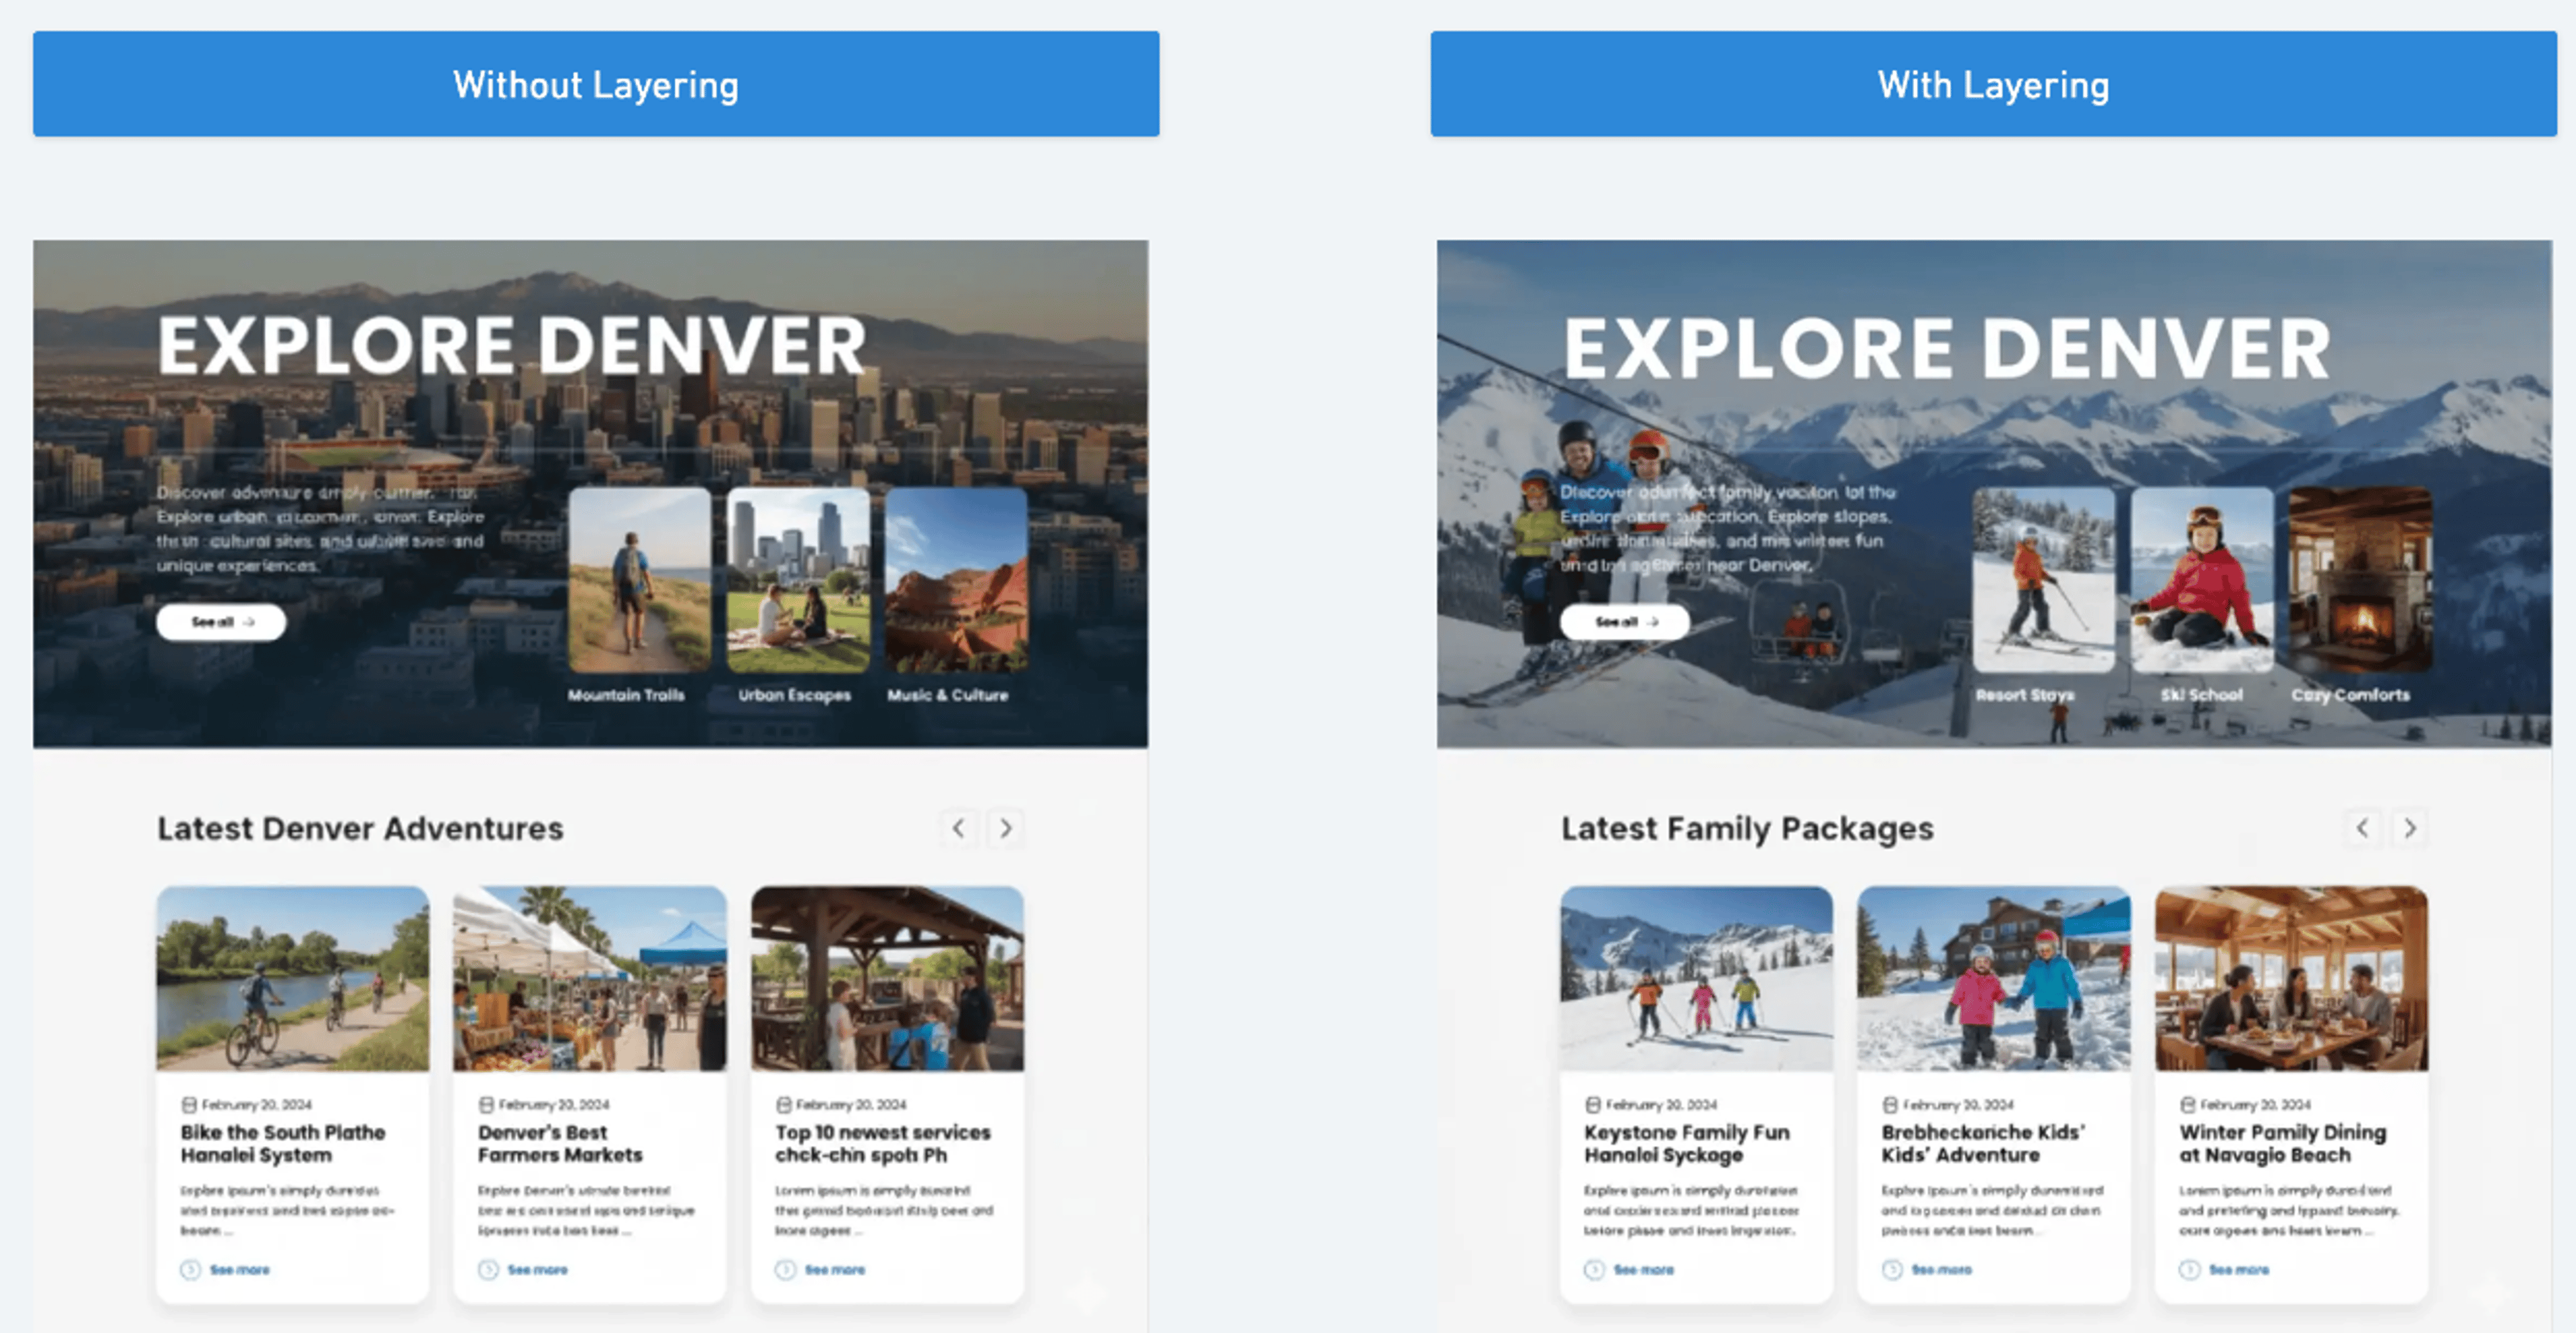Click calendar icon on Brebheckenche Kids' card
2576x1333 pixels.
pos(1890,1105)
